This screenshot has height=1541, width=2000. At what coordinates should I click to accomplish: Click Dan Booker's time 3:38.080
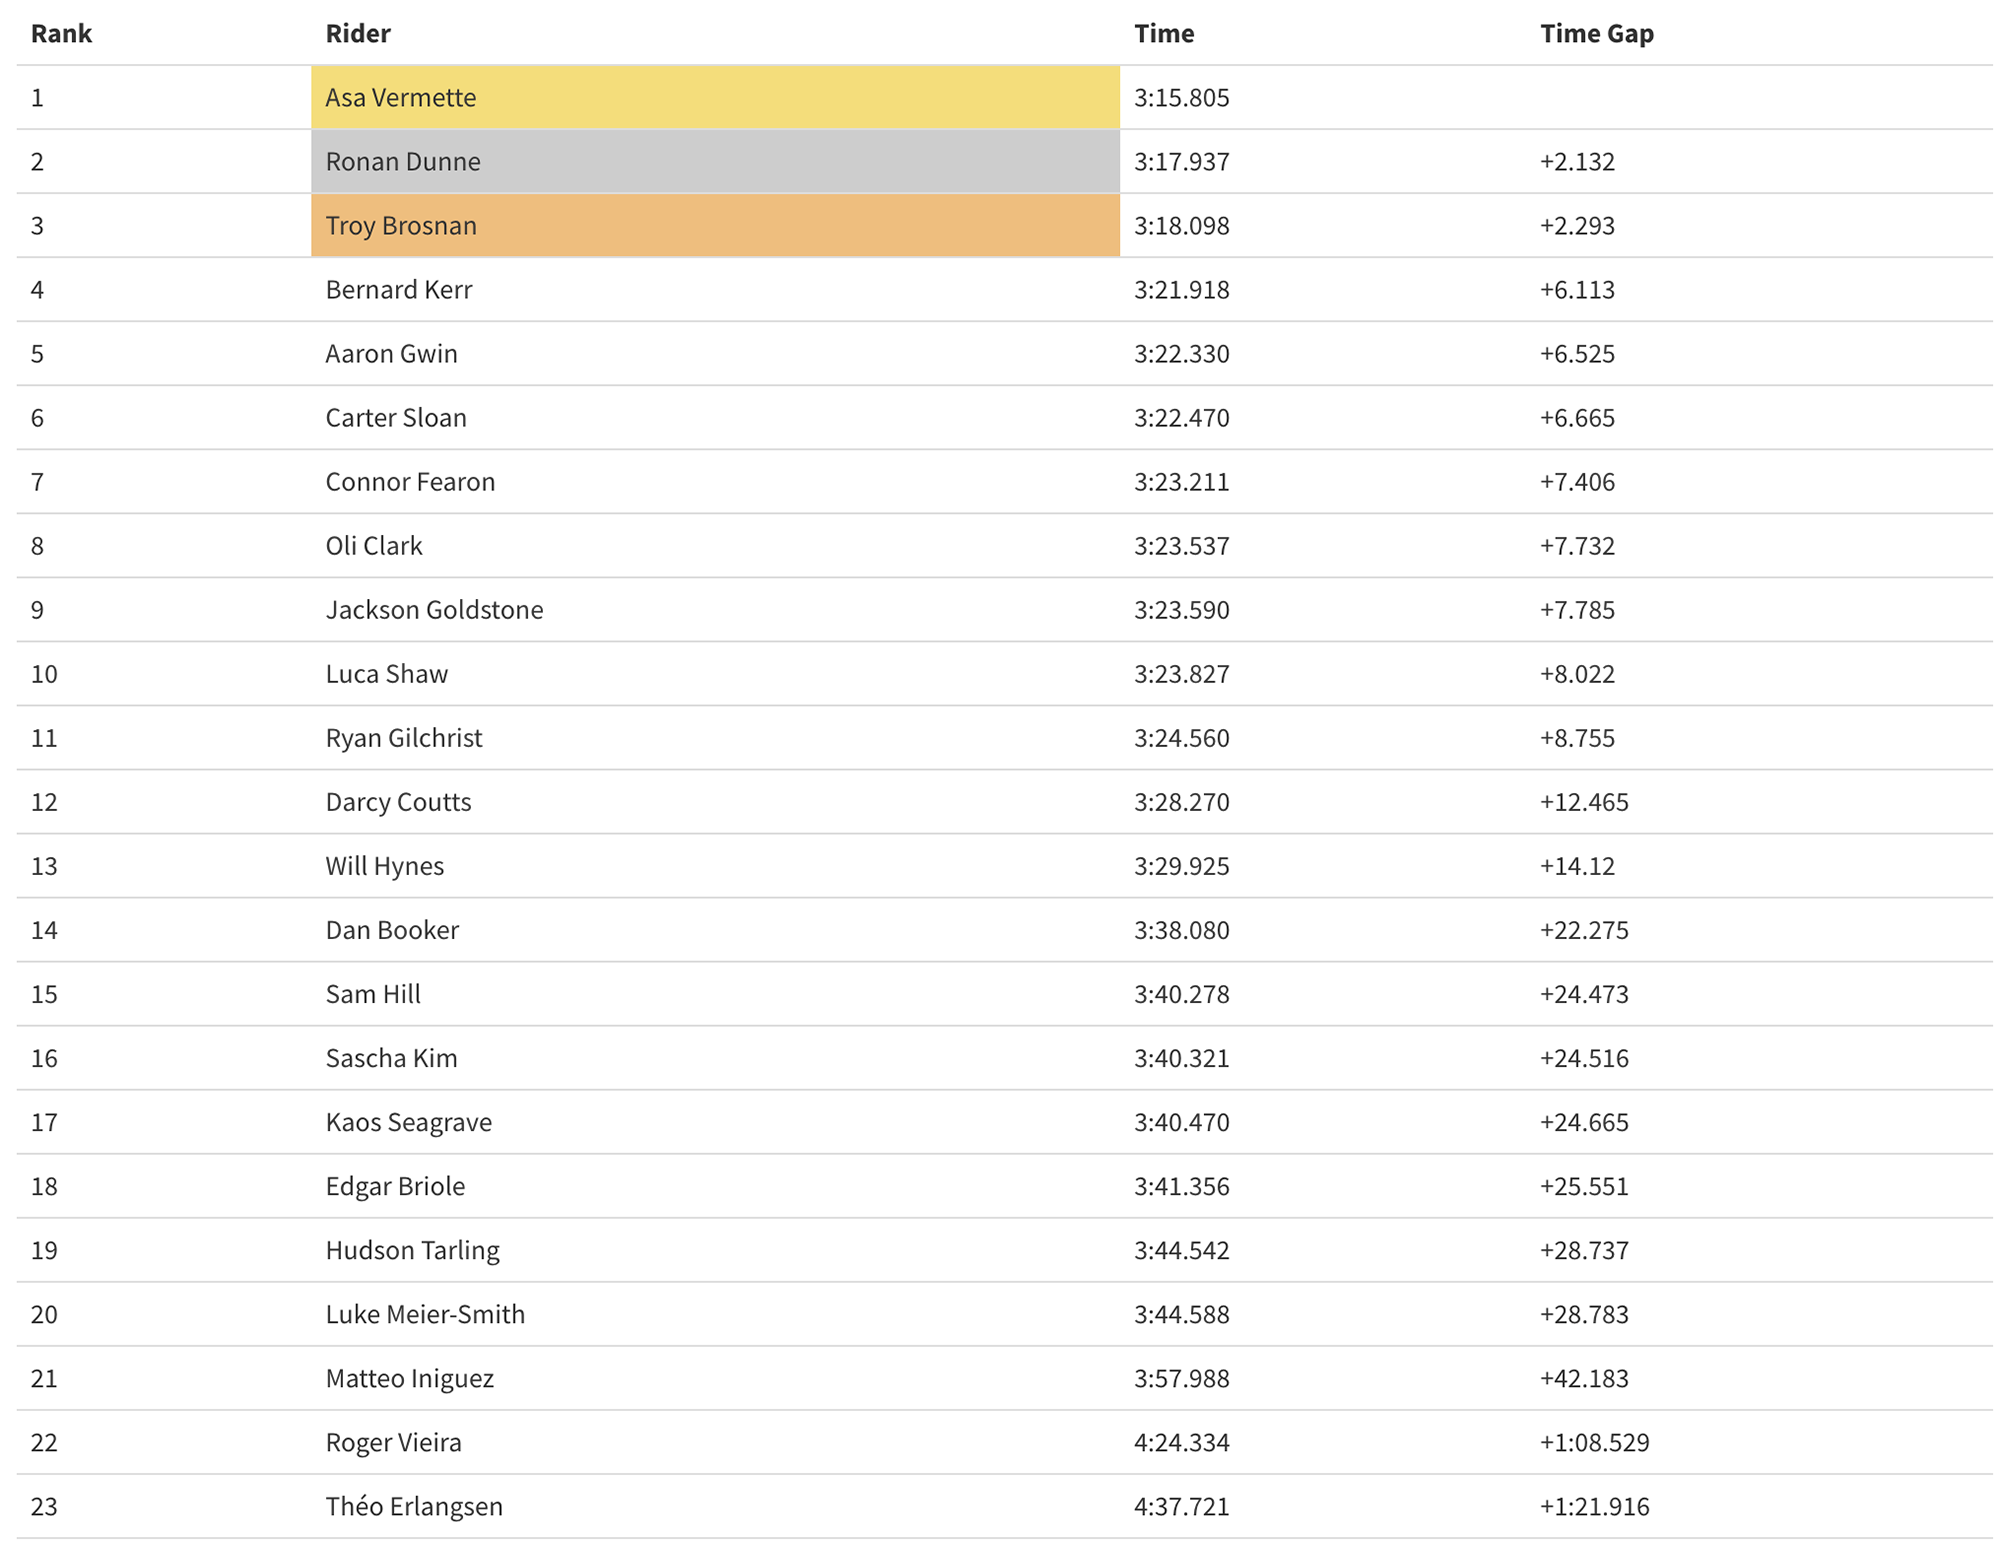click(x=1181, y=930)
